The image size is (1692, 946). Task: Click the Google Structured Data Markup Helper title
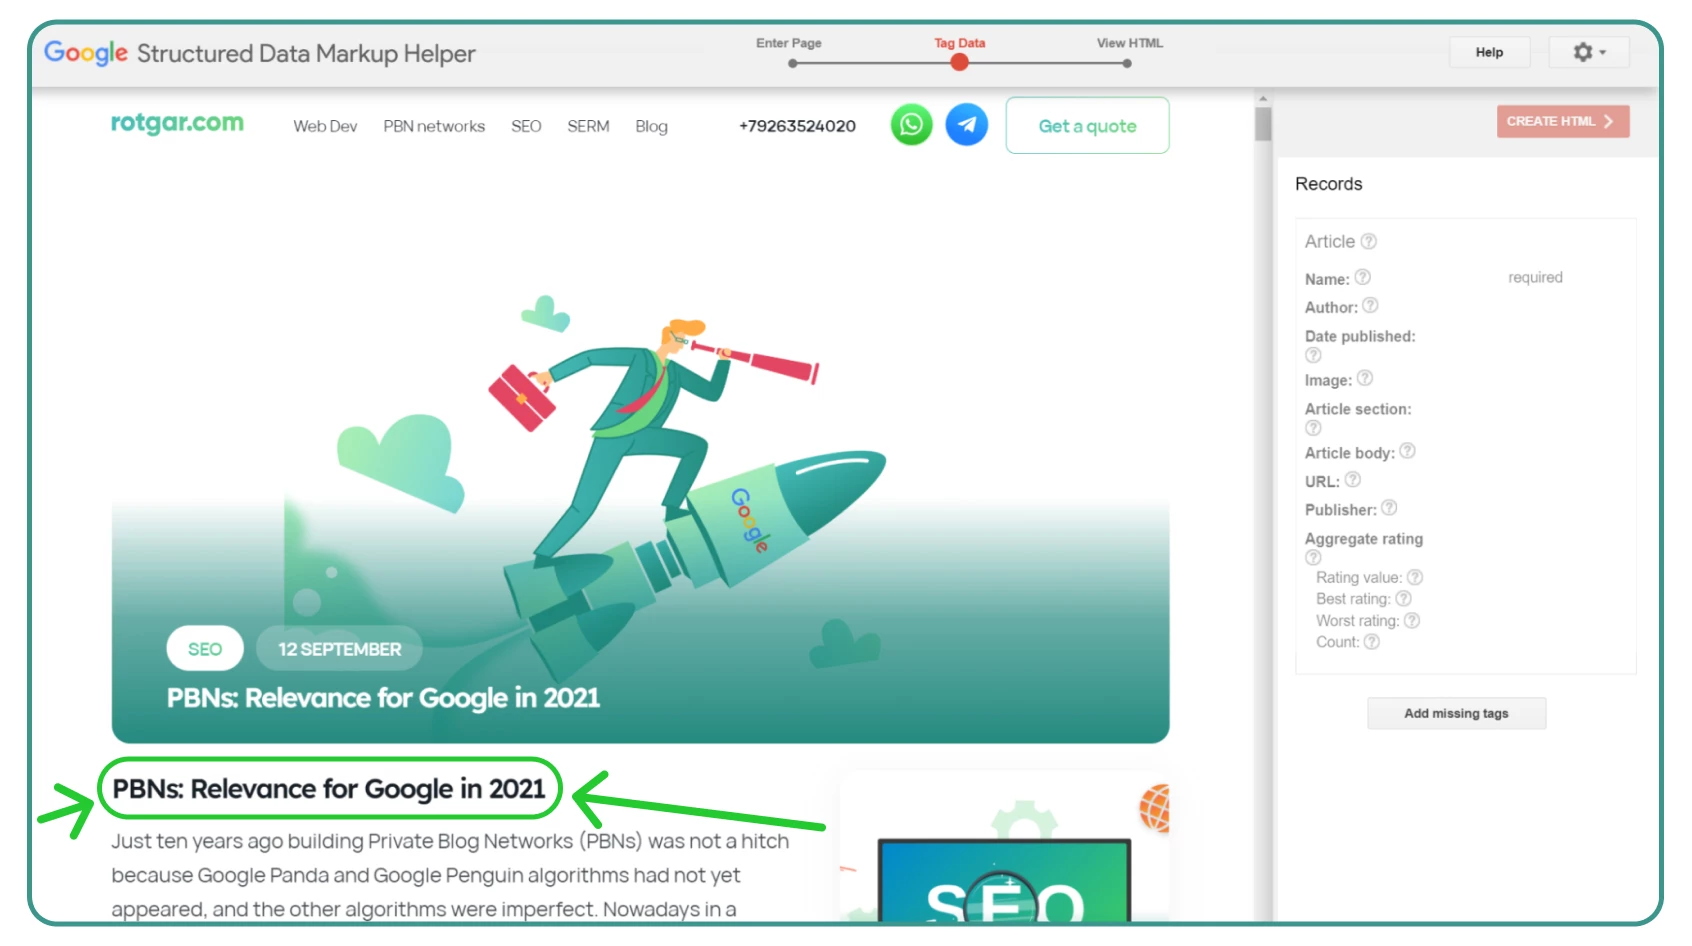[x=260, y=53]
